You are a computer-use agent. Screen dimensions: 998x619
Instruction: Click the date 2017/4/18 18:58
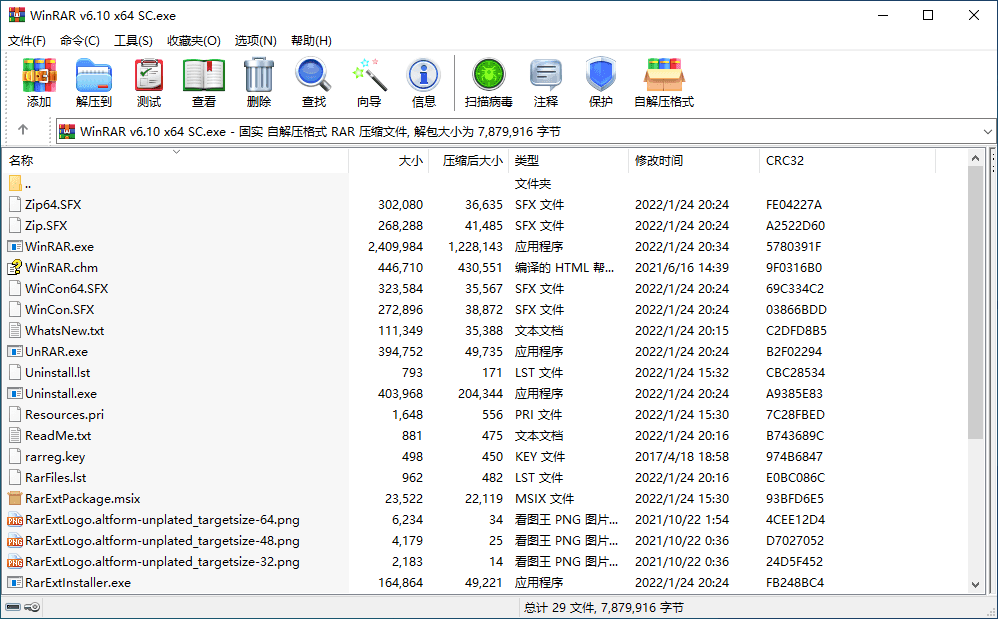click(x=682, y=456)
